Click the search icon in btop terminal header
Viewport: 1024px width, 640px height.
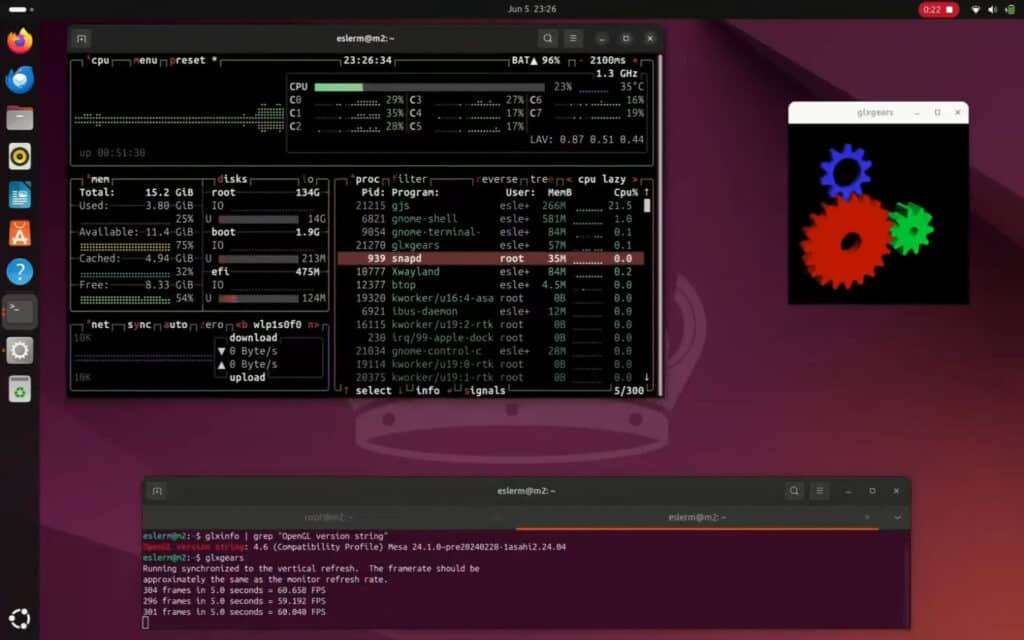point(548,39)
